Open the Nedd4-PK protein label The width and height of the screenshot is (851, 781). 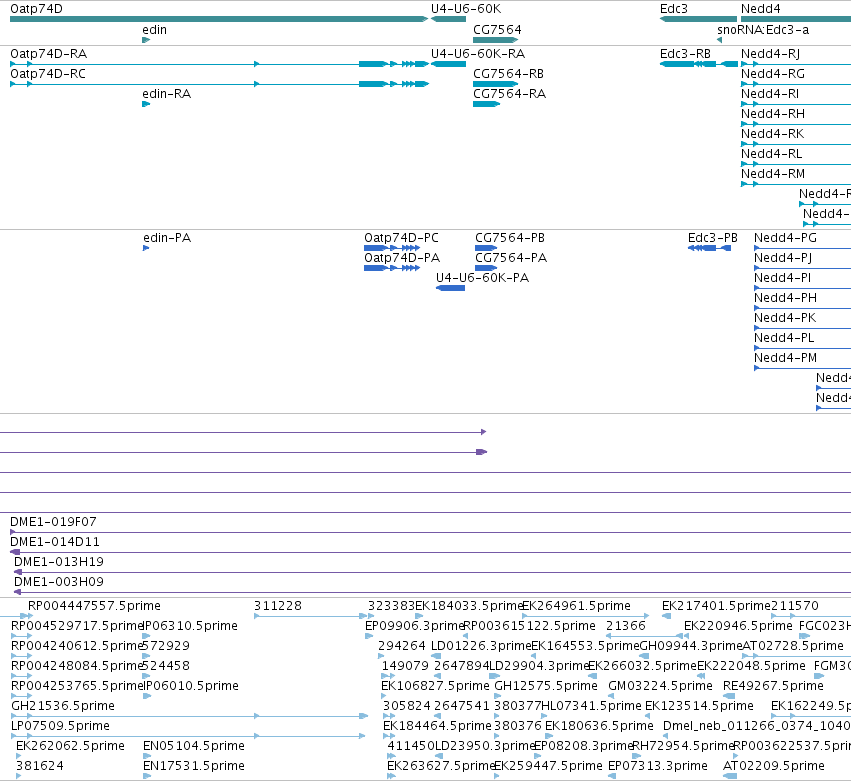(x=785, y=318)
